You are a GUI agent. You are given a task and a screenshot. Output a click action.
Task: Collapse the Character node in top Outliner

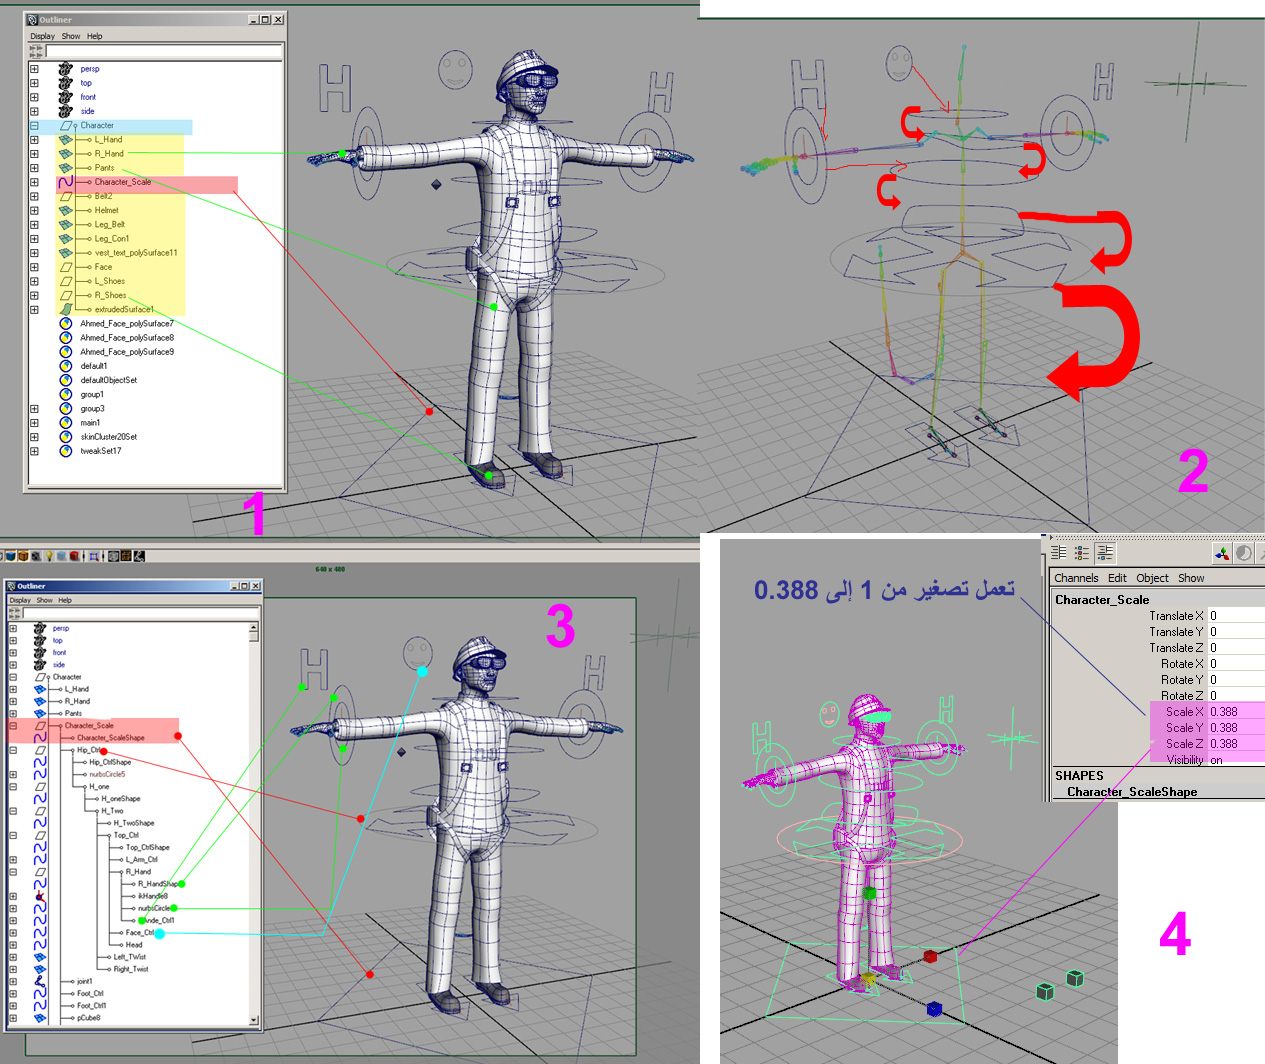click(x=34, y=126)
